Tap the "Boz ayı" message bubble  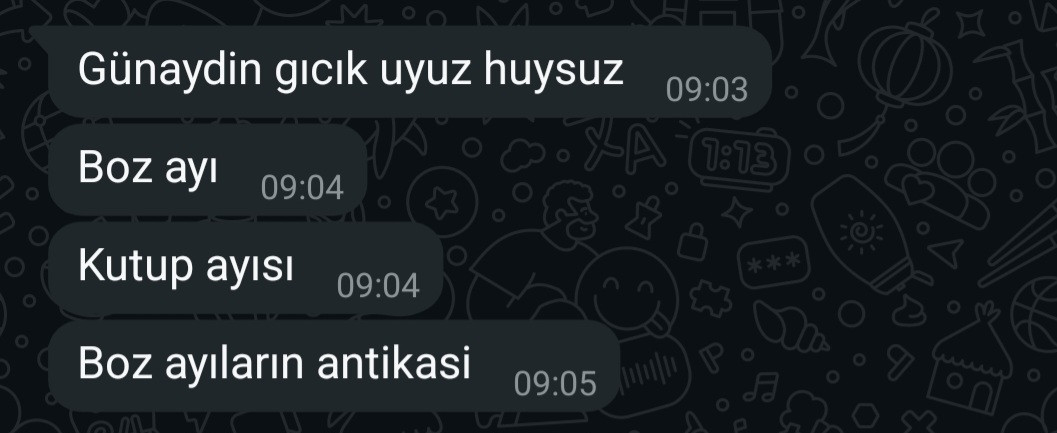click(x=207, y=170)
